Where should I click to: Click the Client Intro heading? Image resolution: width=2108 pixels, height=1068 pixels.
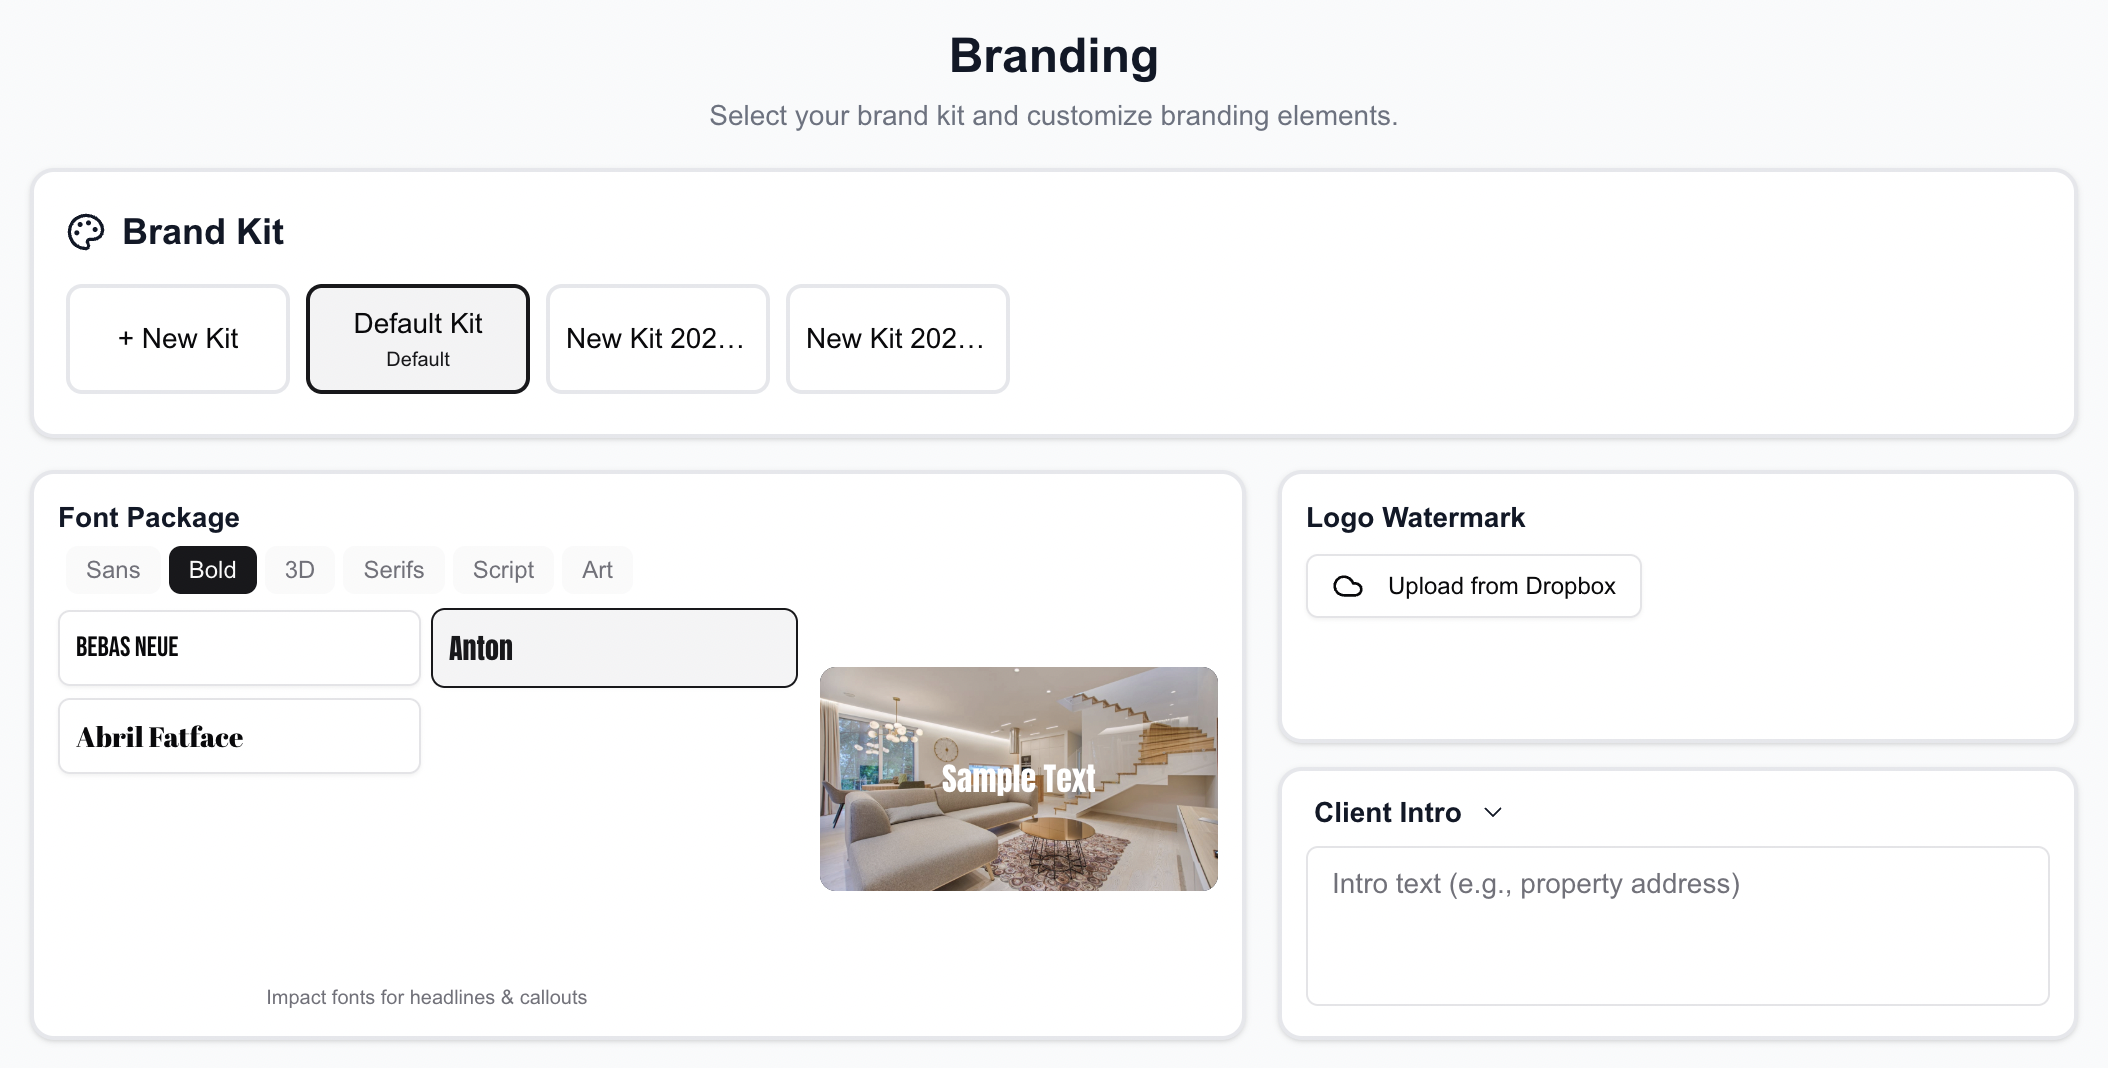(1387, 812)
